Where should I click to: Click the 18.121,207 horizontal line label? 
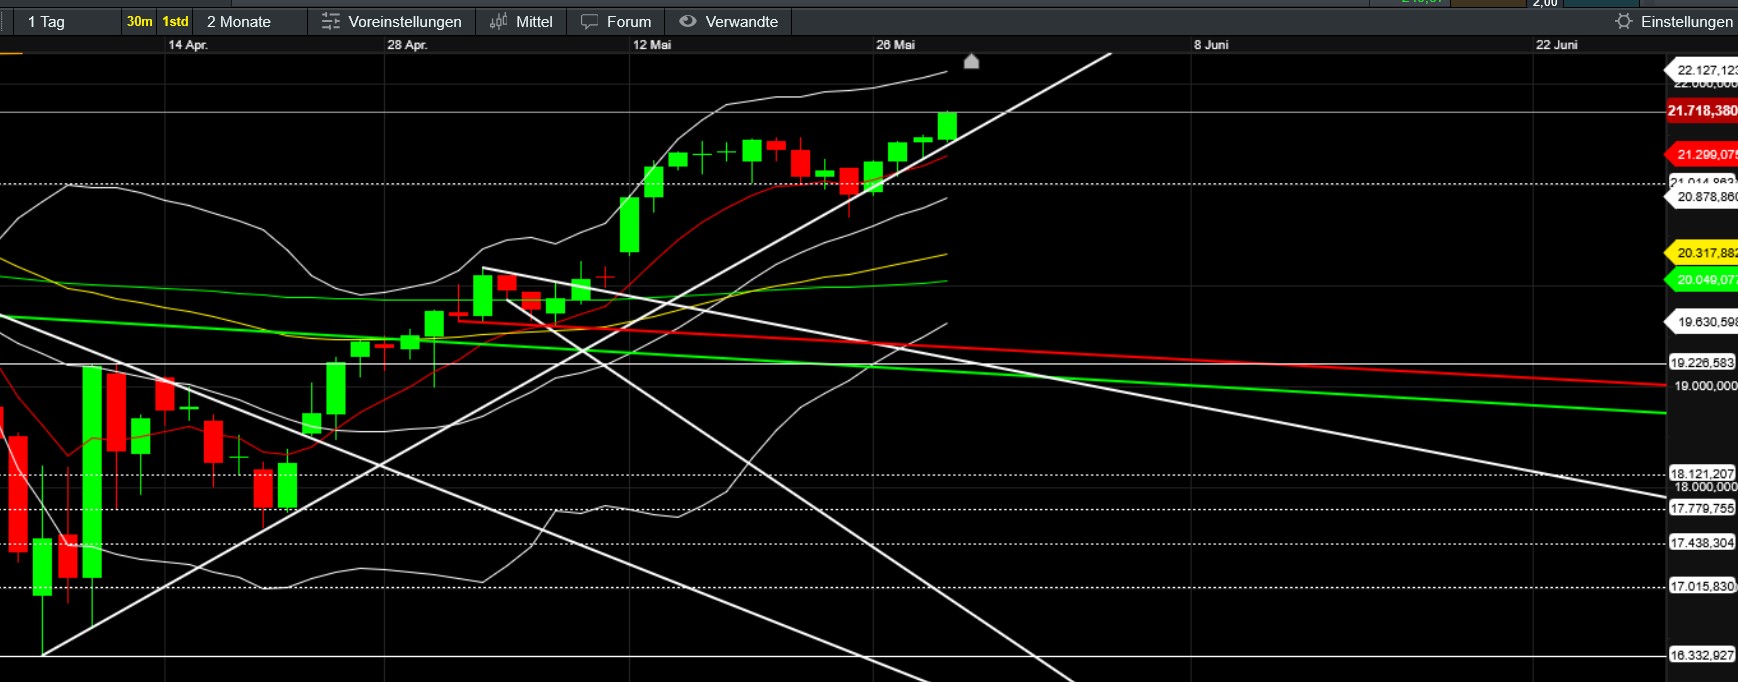(1702, 474)
